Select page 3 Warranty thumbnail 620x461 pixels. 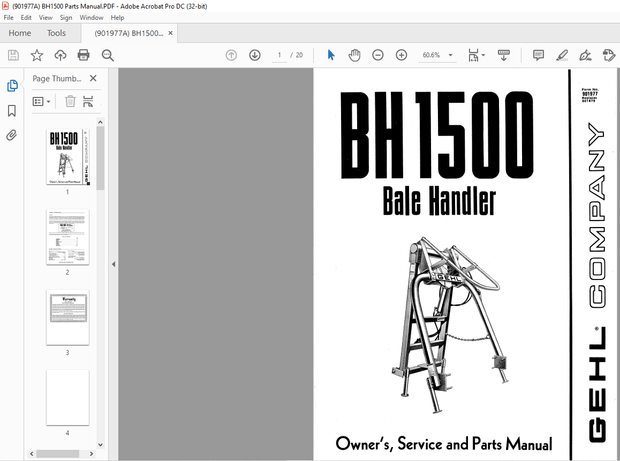pyautogui.click(x=68, y=317)
